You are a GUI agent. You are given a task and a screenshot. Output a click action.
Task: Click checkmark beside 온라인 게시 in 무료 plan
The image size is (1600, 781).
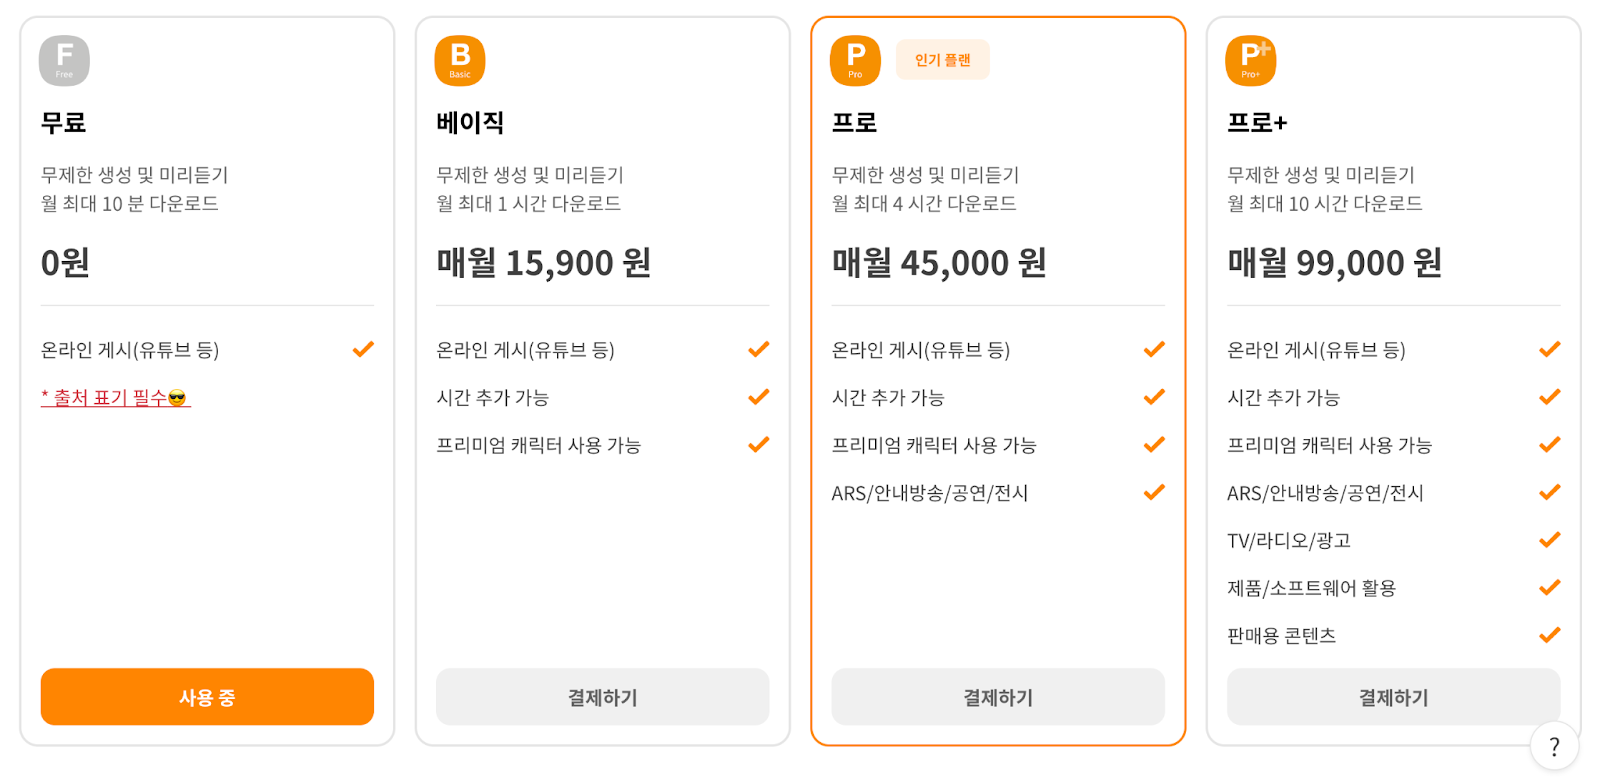[x=363, y=349]
